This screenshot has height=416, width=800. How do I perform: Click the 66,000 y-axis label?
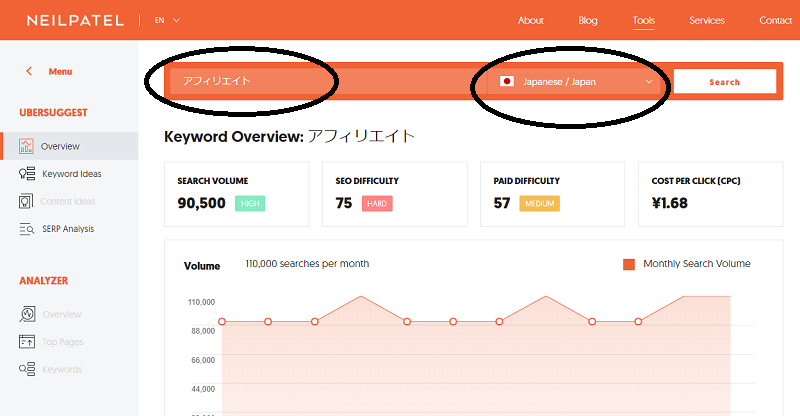203,360
